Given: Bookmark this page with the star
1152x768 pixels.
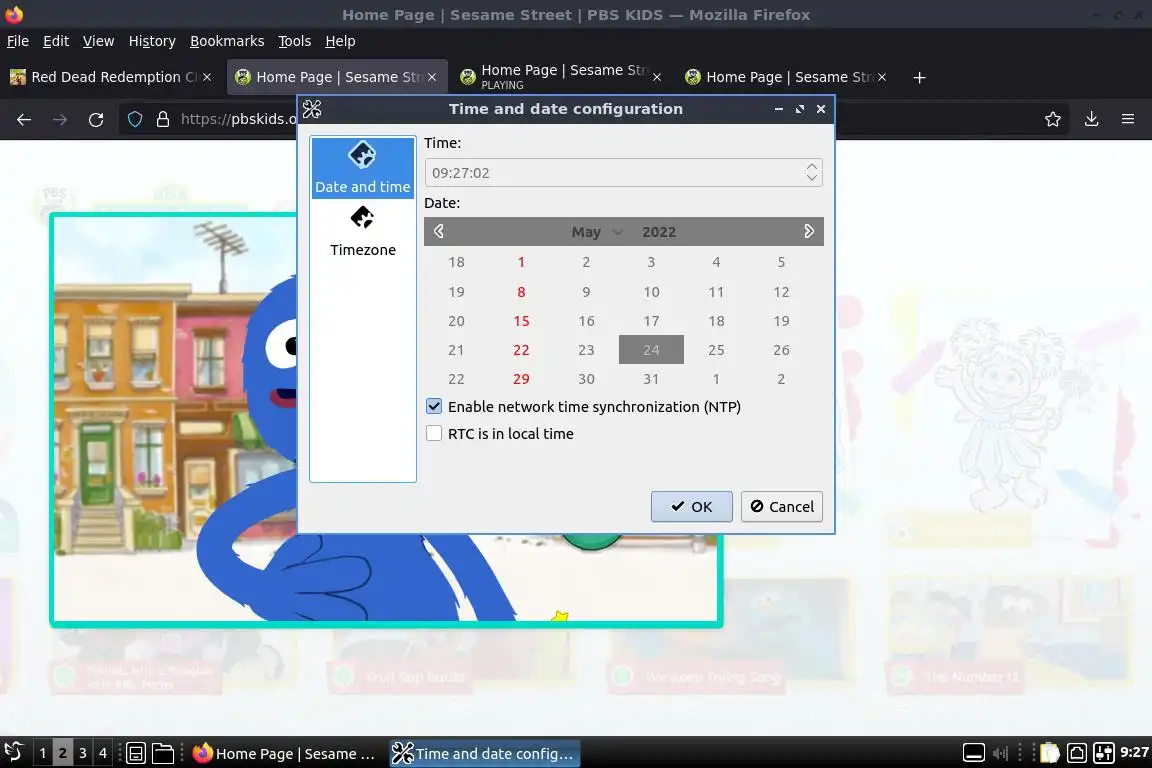Looking at the screenshot, I should coord(1053,119).
